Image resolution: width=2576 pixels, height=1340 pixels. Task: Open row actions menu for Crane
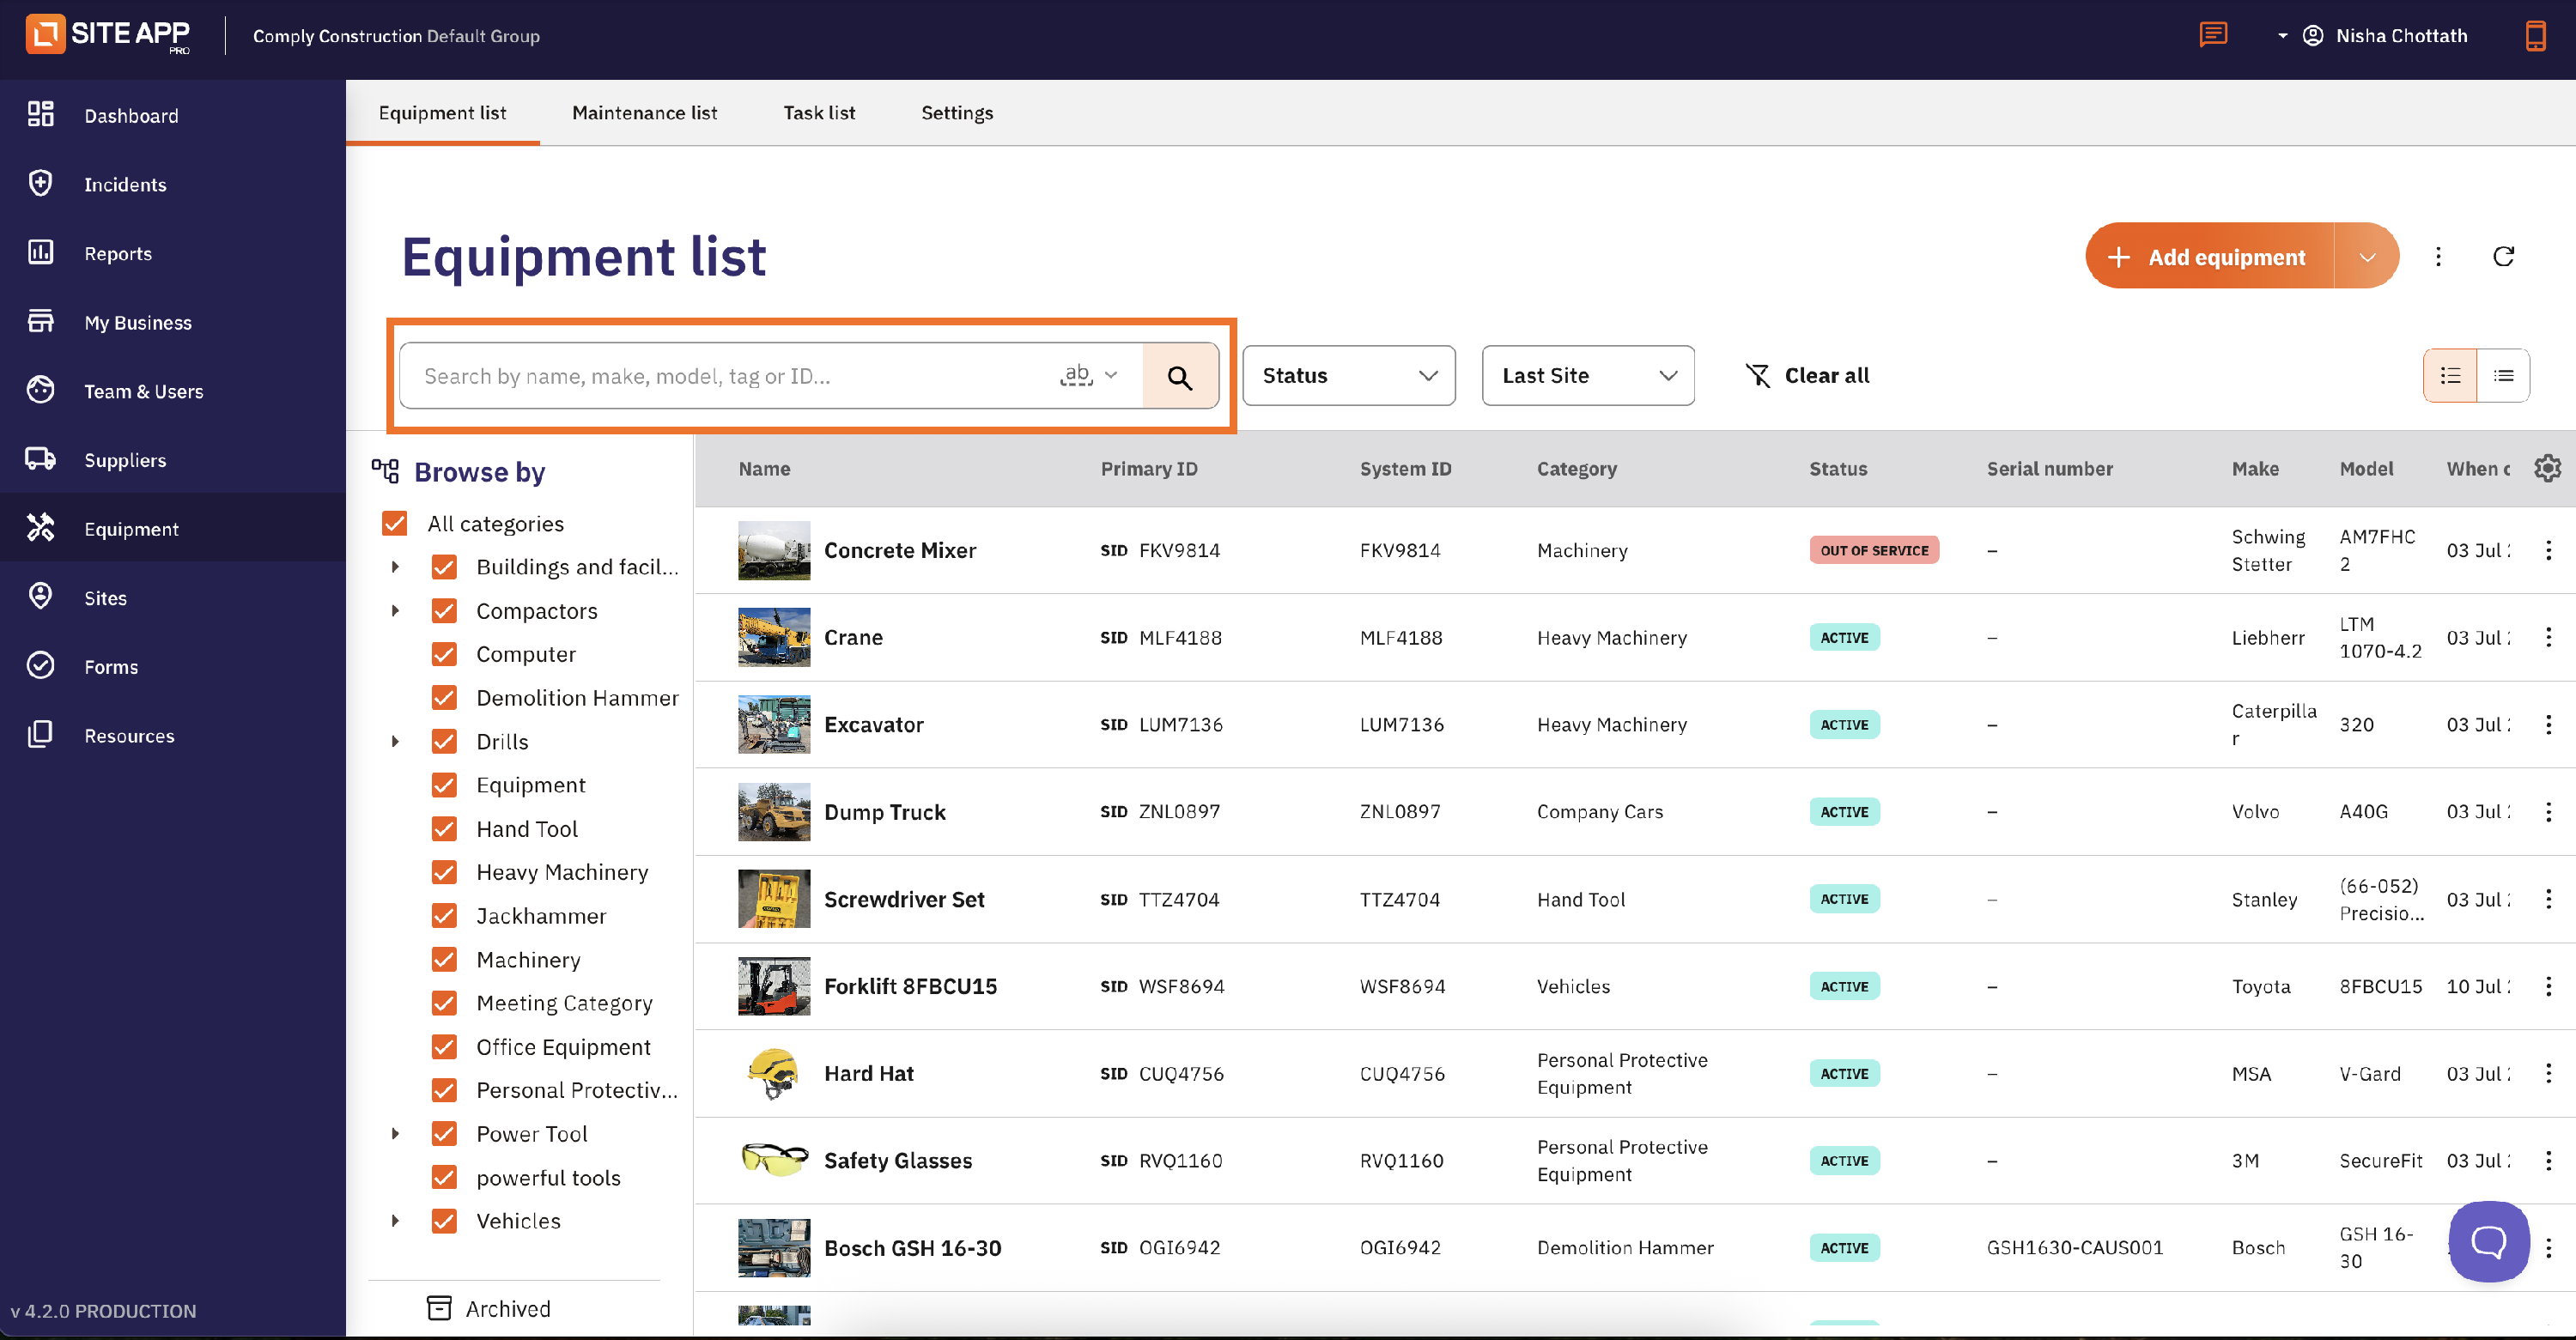pos(2548,637)
